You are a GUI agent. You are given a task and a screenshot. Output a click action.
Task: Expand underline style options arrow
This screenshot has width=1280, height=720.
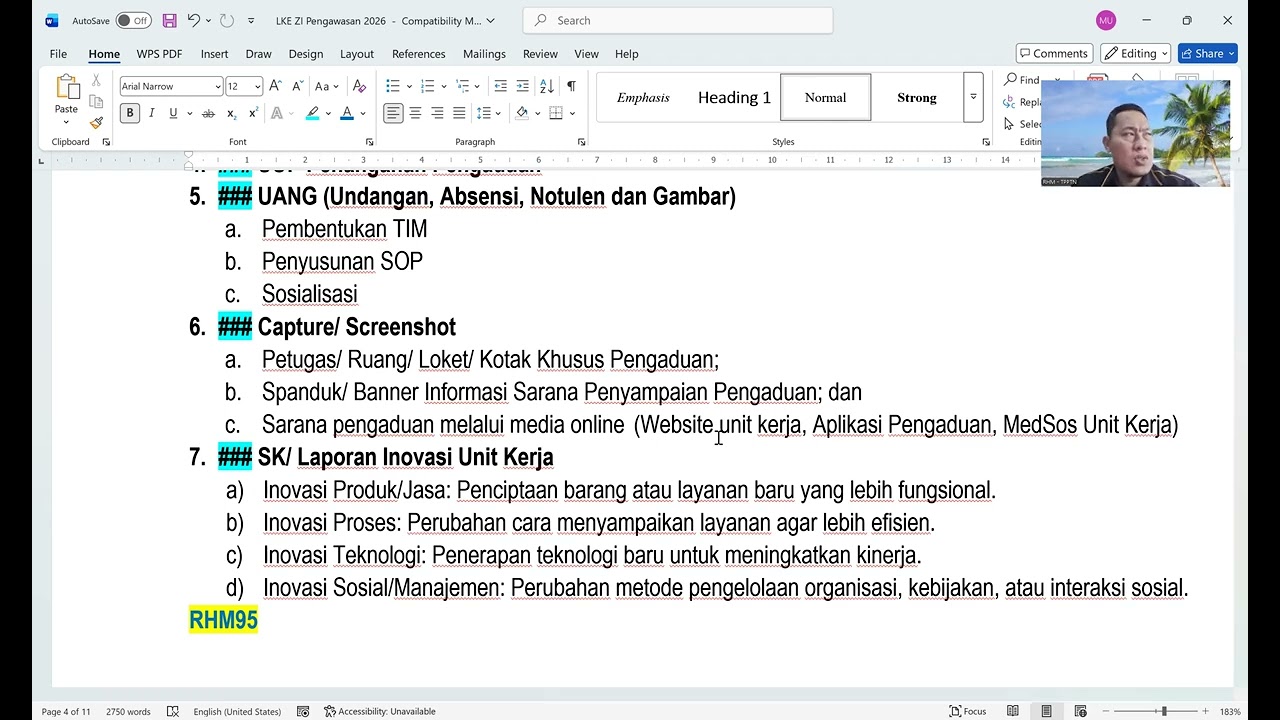click(x=187, y=113)
